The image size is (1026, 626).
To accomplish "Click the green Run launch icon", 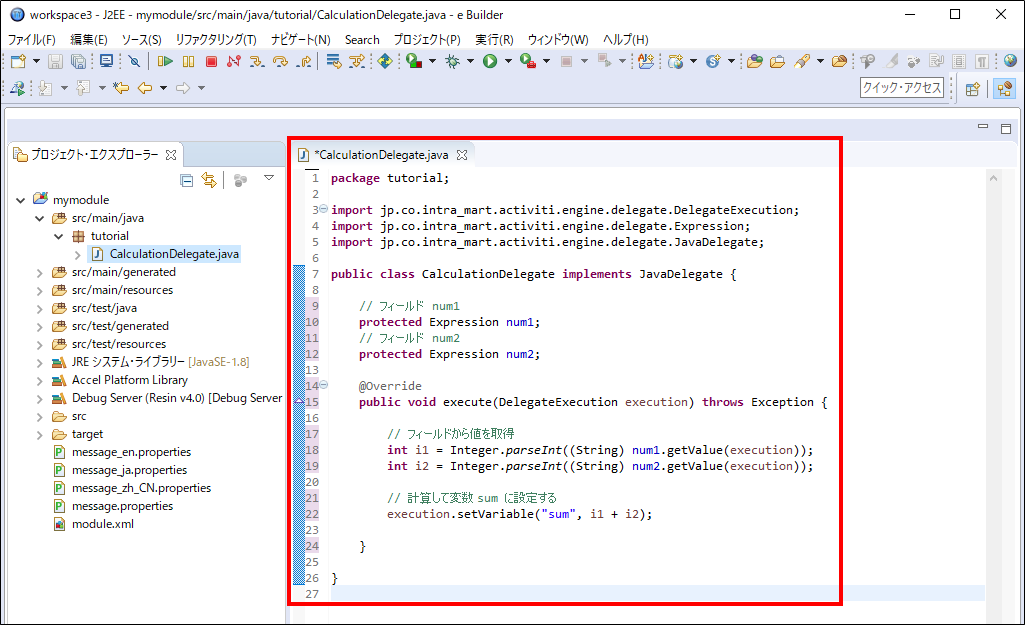I will click(490, 62).
